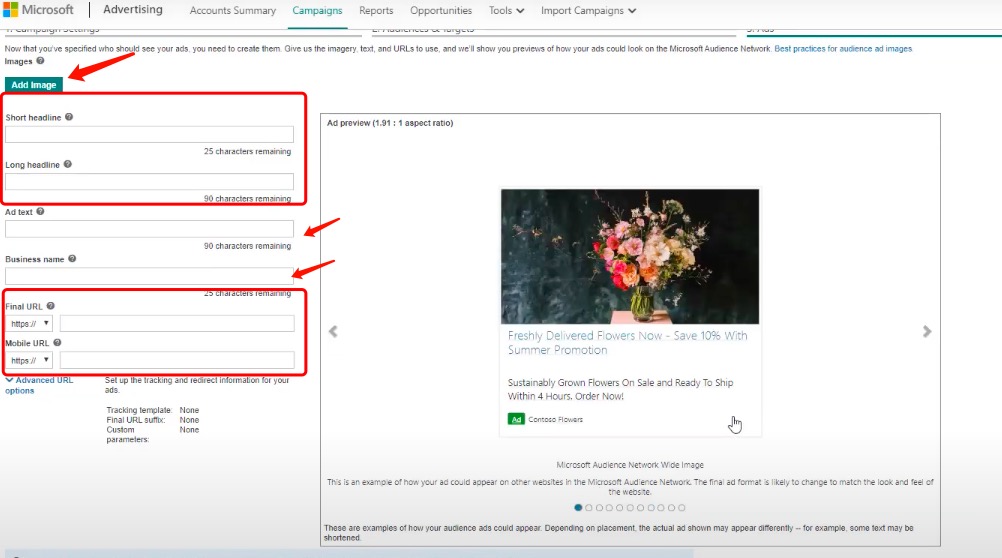
Task: Click the flower bouquet preview image
Action: click(x=630, y=256)
